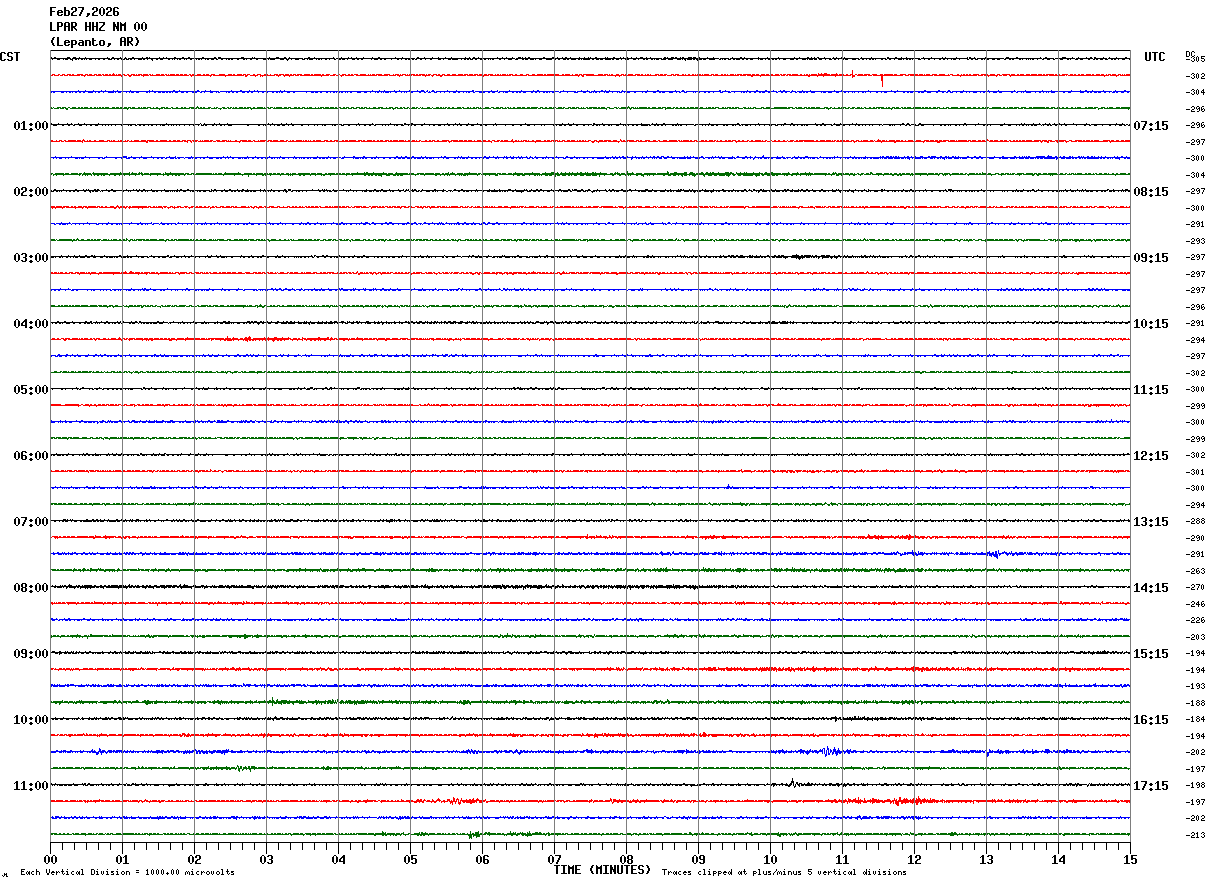This screenshot has height=886, width=1210.
Task: Select minute tick label 07 on x-axis
Action: click(x=554, y=859)
